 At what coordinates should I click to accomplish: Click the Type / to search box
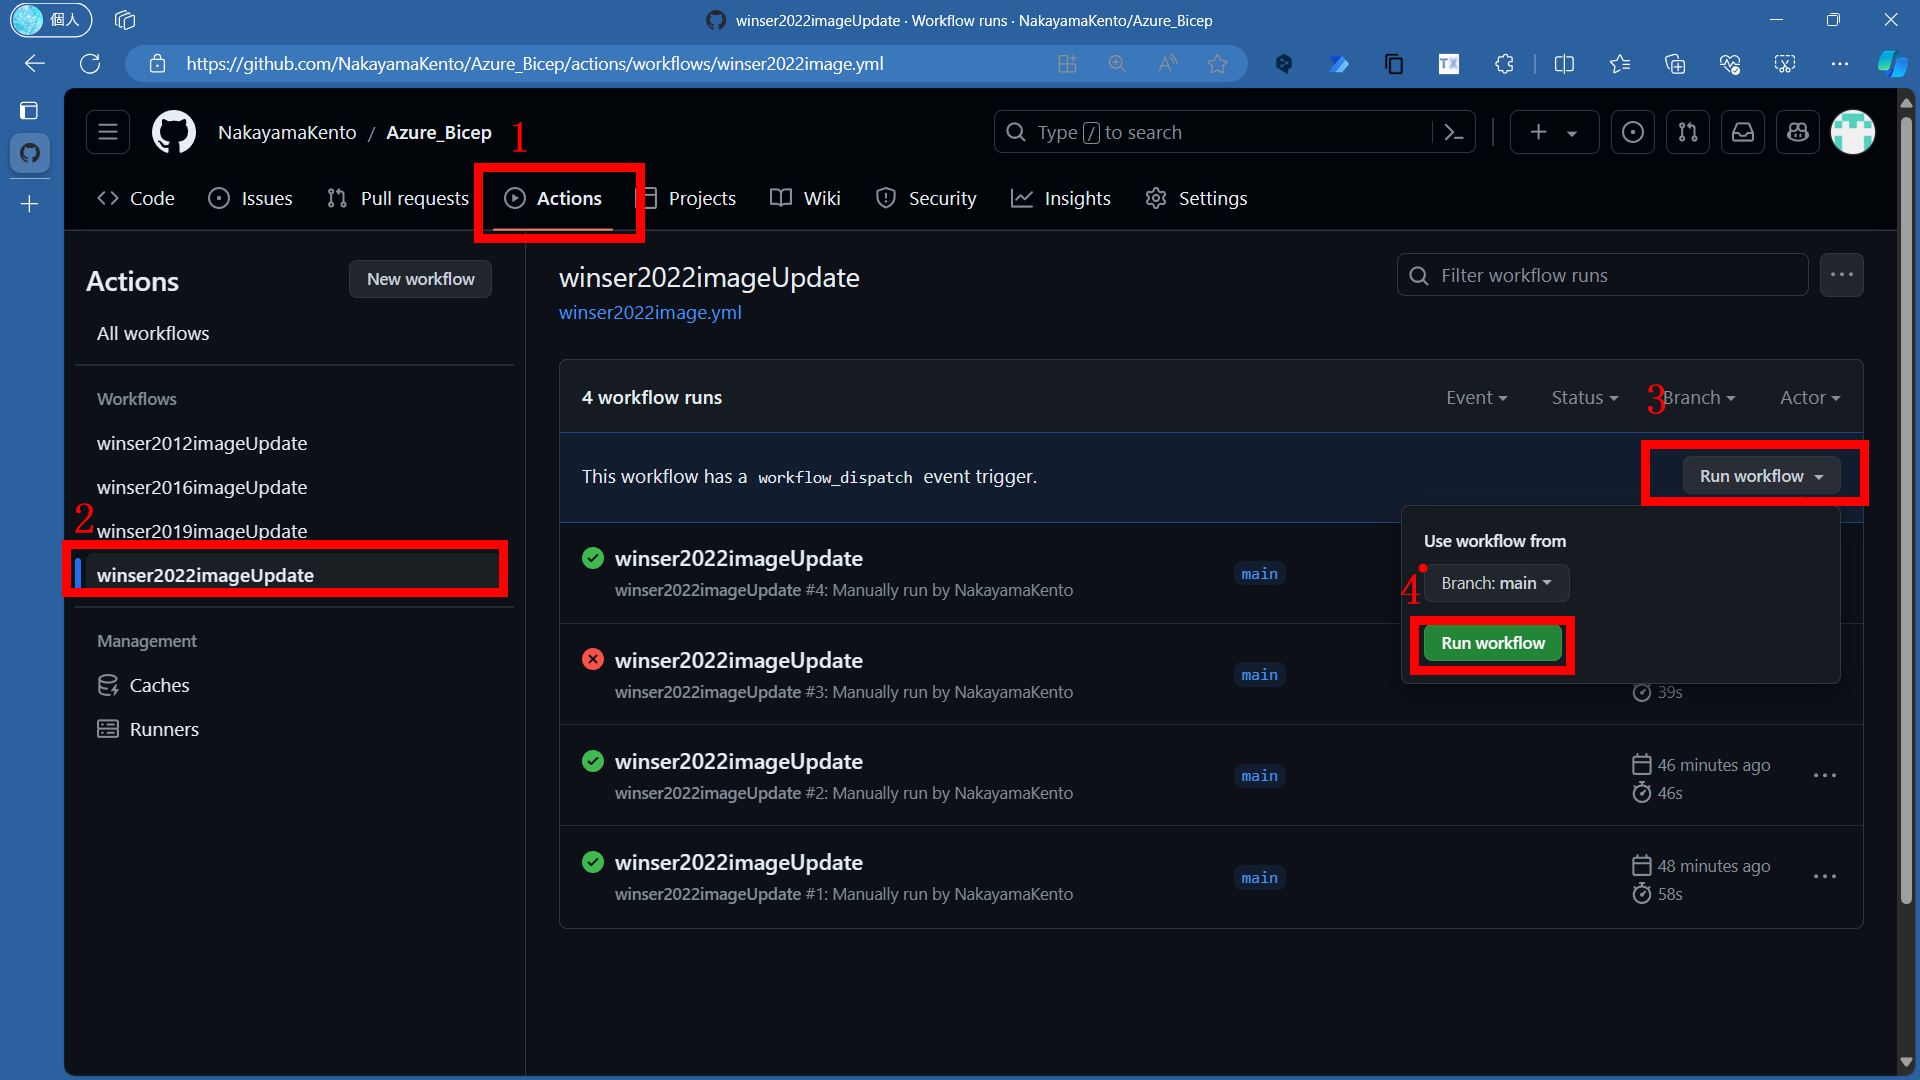click(1214, 132)
